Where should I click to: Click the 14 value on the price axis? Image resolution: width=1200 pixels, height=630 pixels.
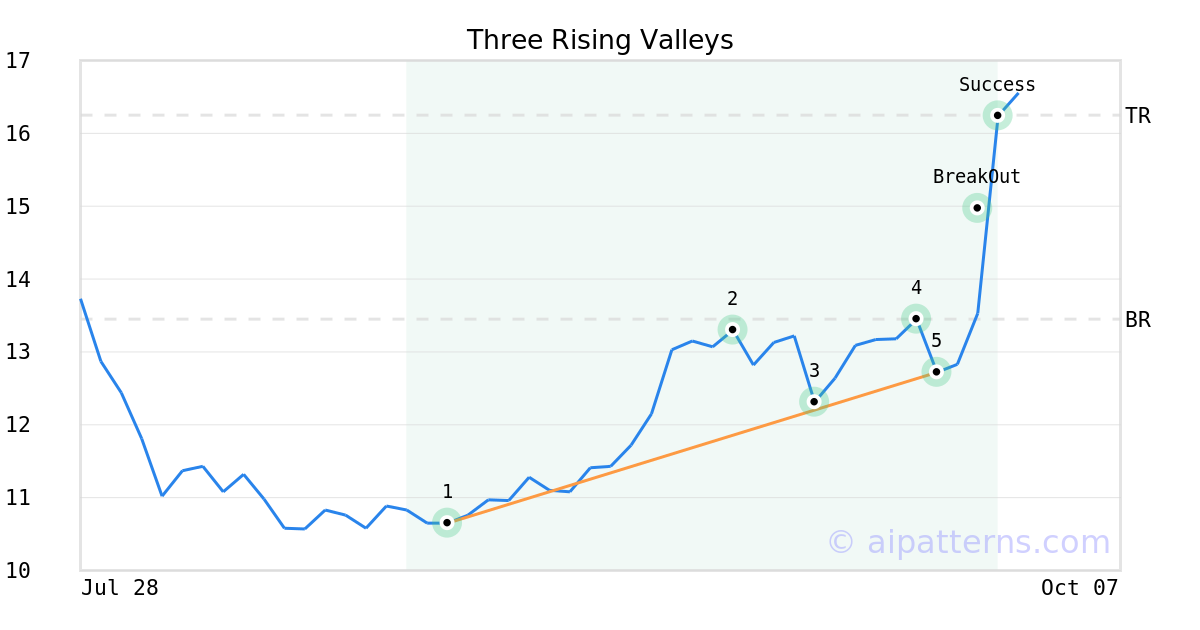click(18, 279)
